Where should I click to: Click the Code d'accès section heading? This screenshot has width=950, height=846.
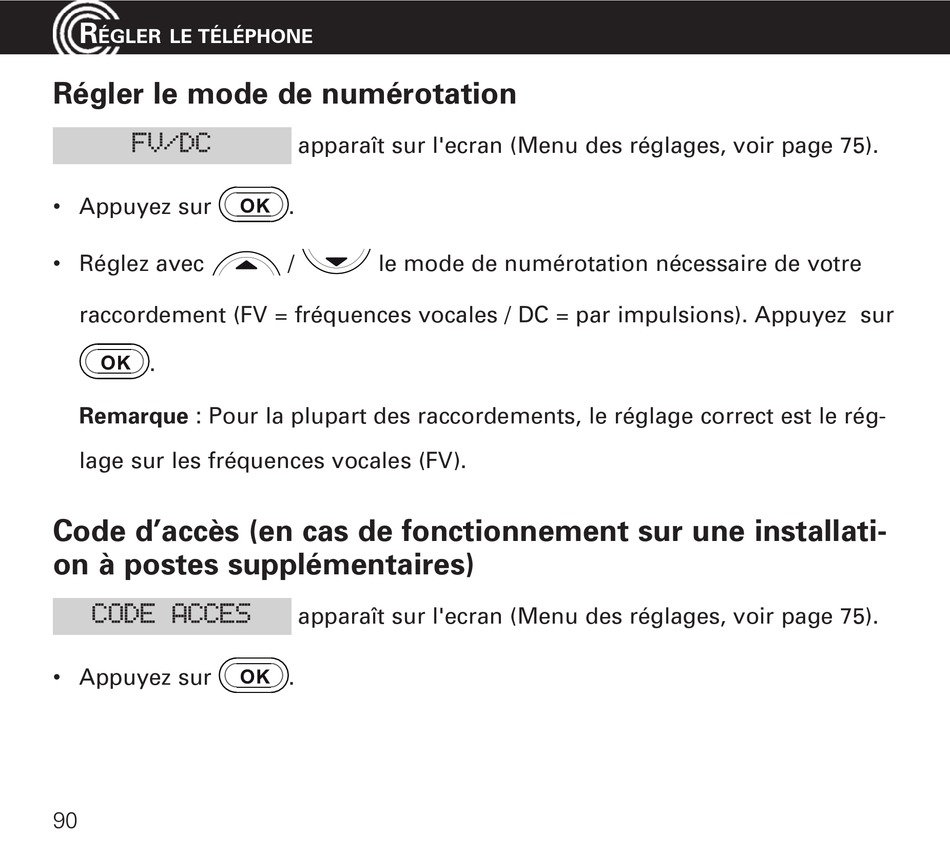coord(470,548)
